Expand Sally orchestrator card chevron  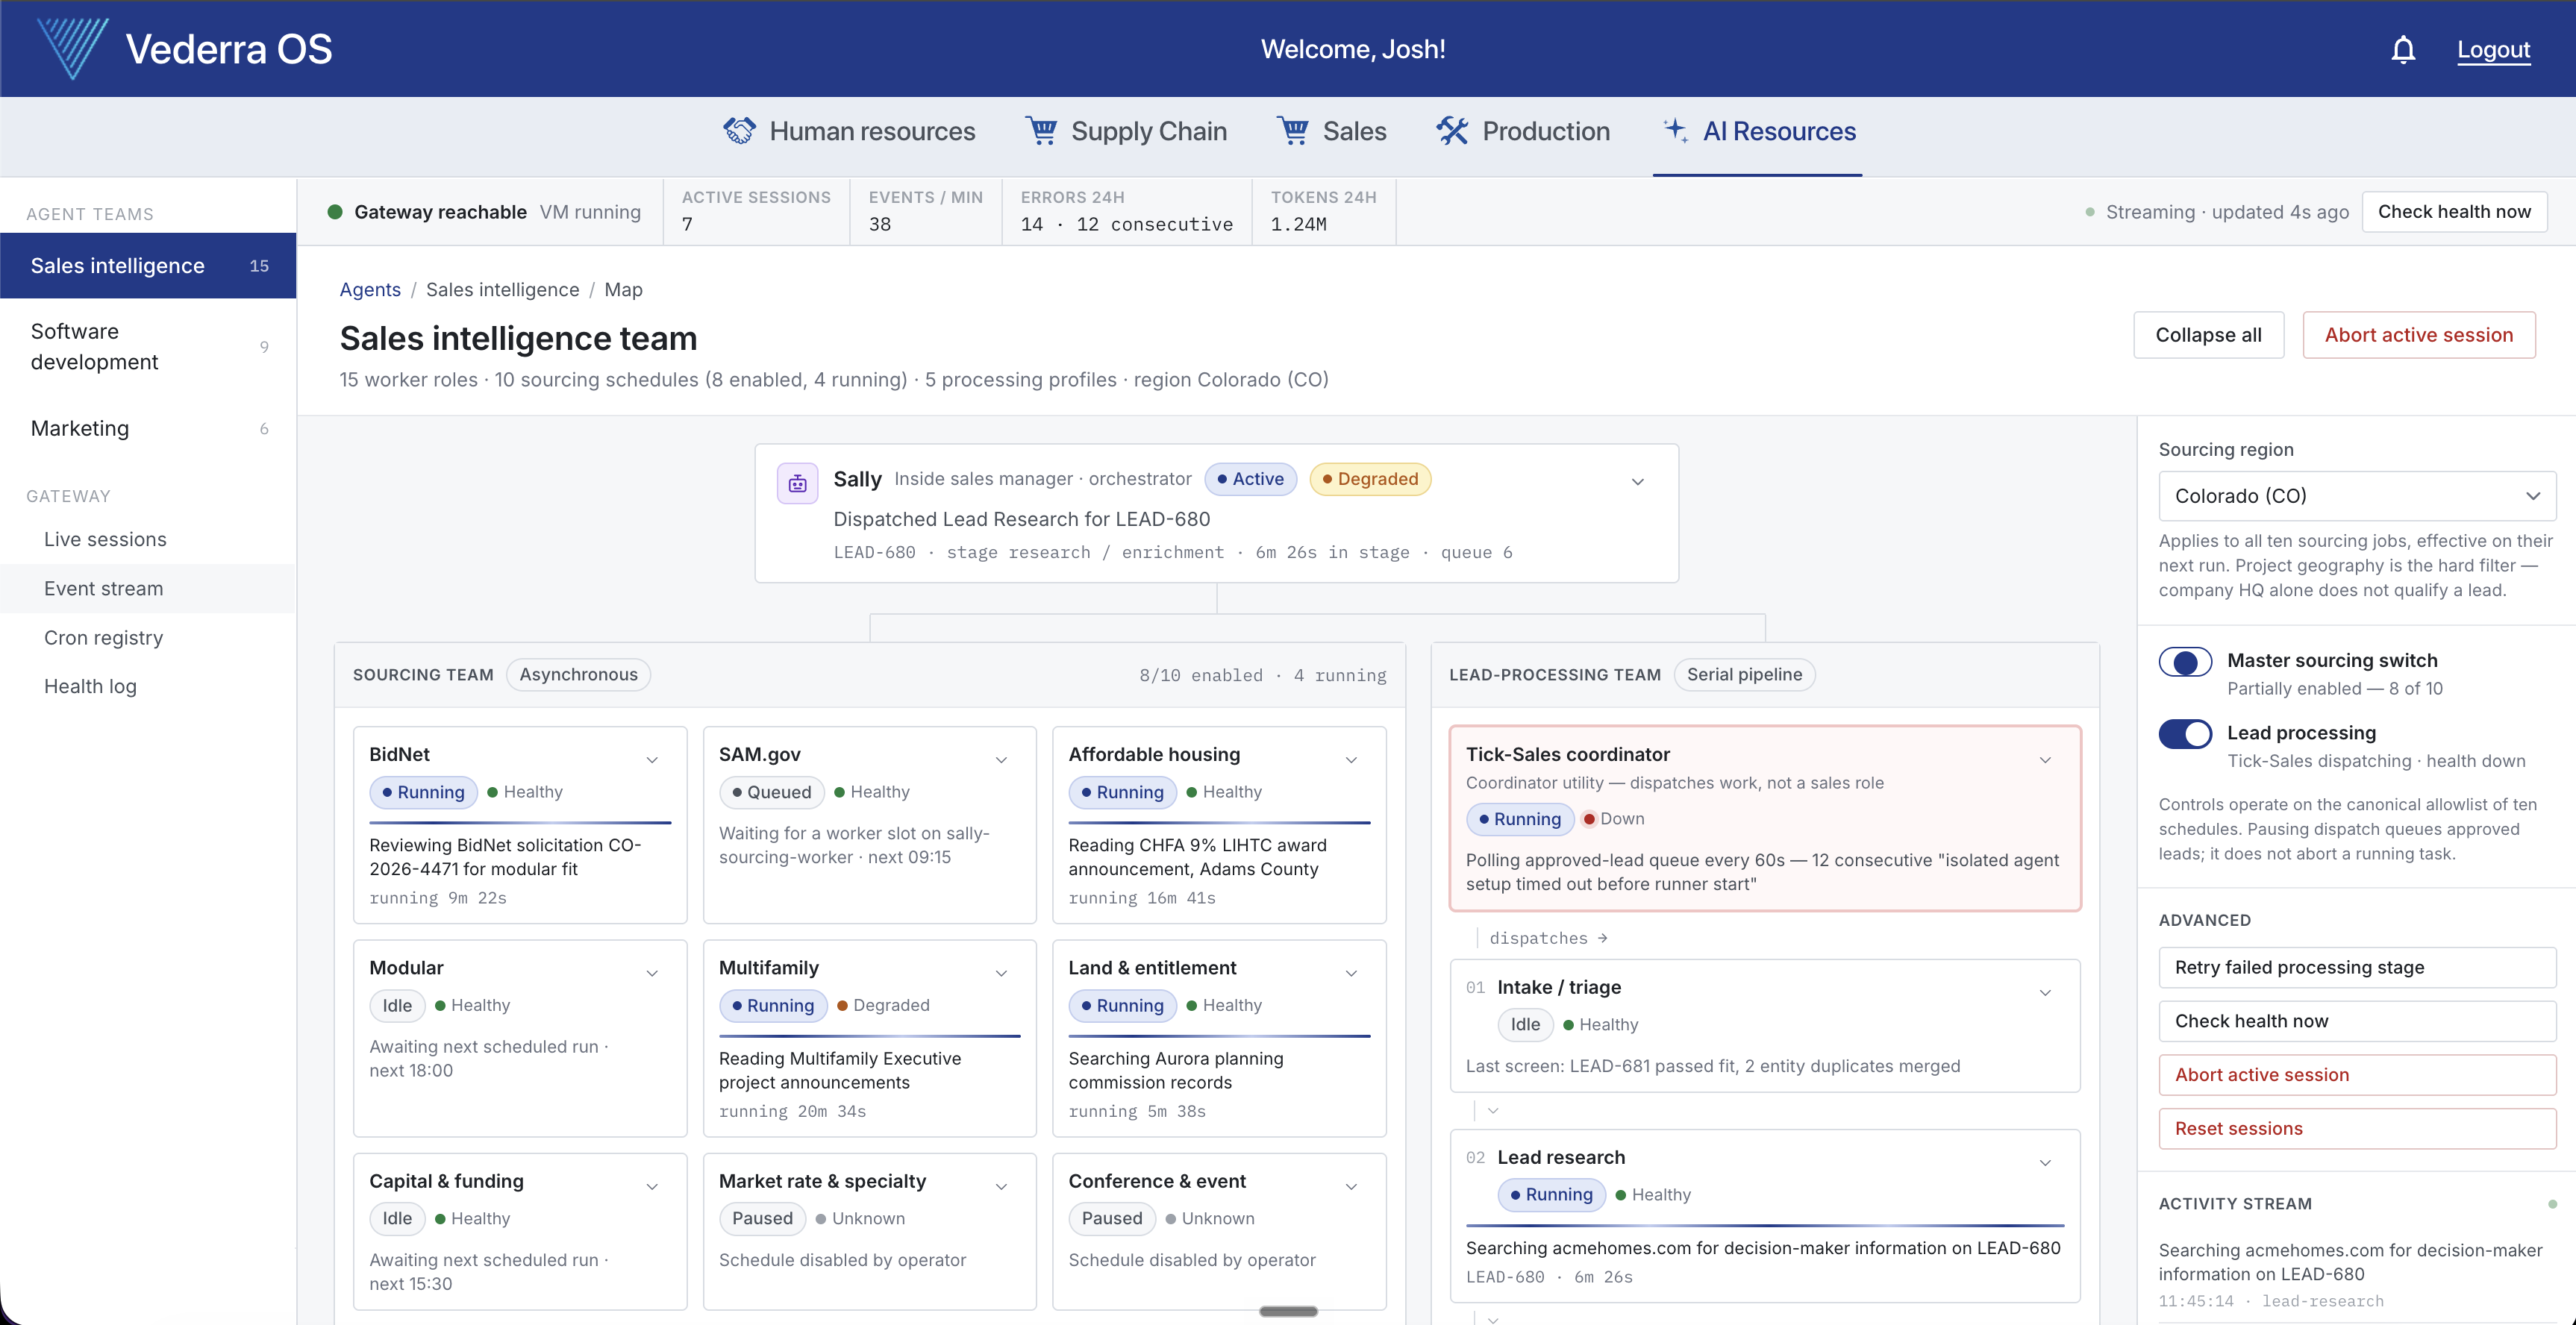coord(1637,482)
